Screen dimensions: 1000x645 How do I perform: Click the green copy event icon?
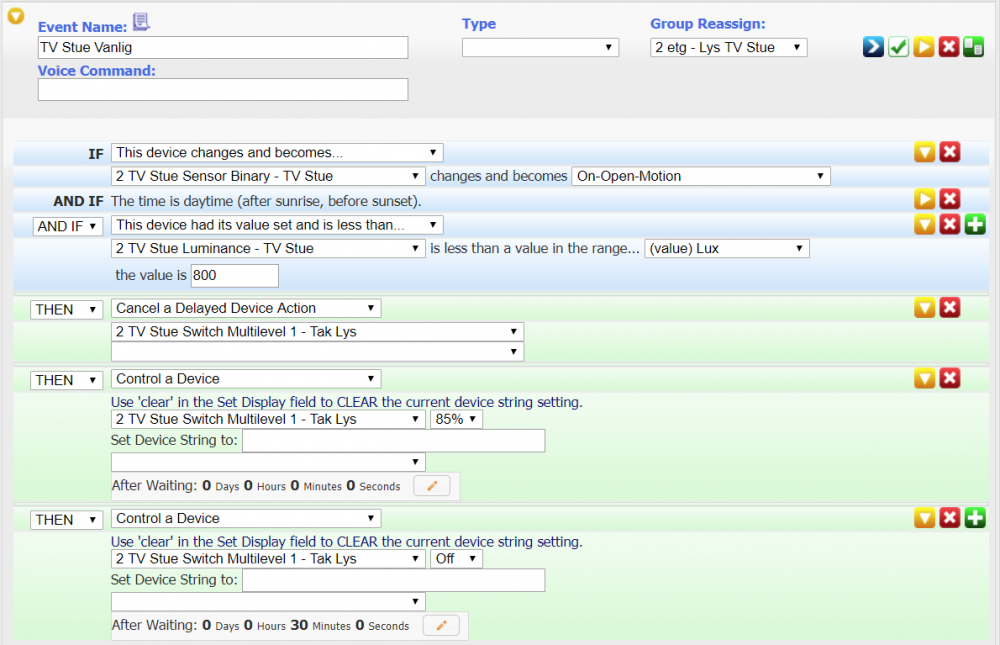(x=973, y=47)
